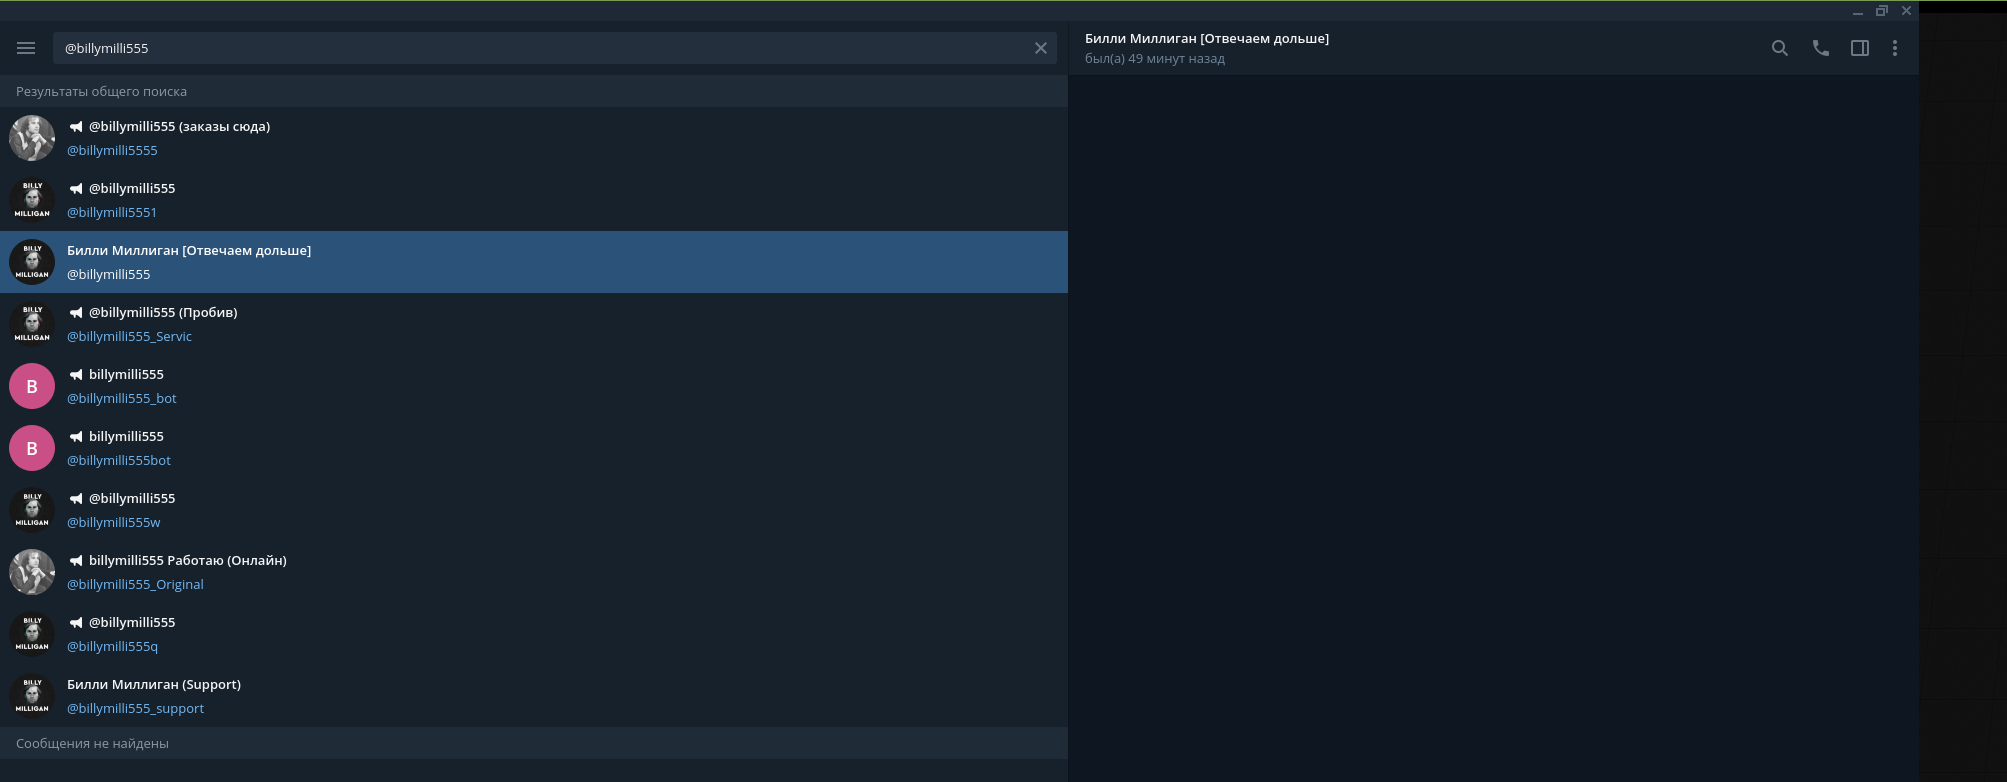This screenshot has width=2007, height=782.
Task: Toggle the right info sidebar panel
Action: pos(1859,48)
